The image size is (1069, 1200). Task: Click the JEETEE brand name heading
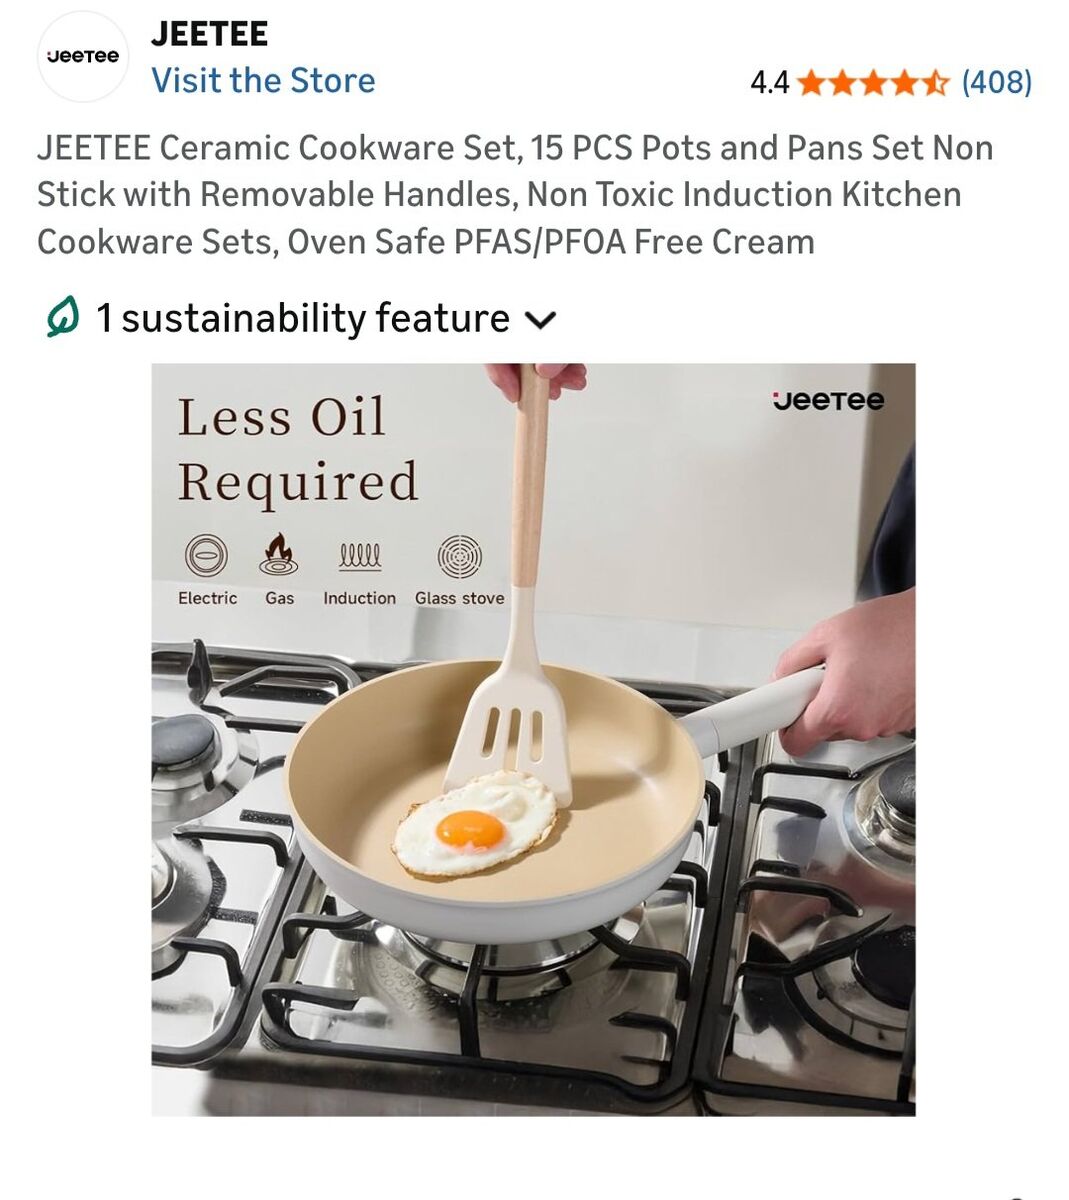(209, 33)
